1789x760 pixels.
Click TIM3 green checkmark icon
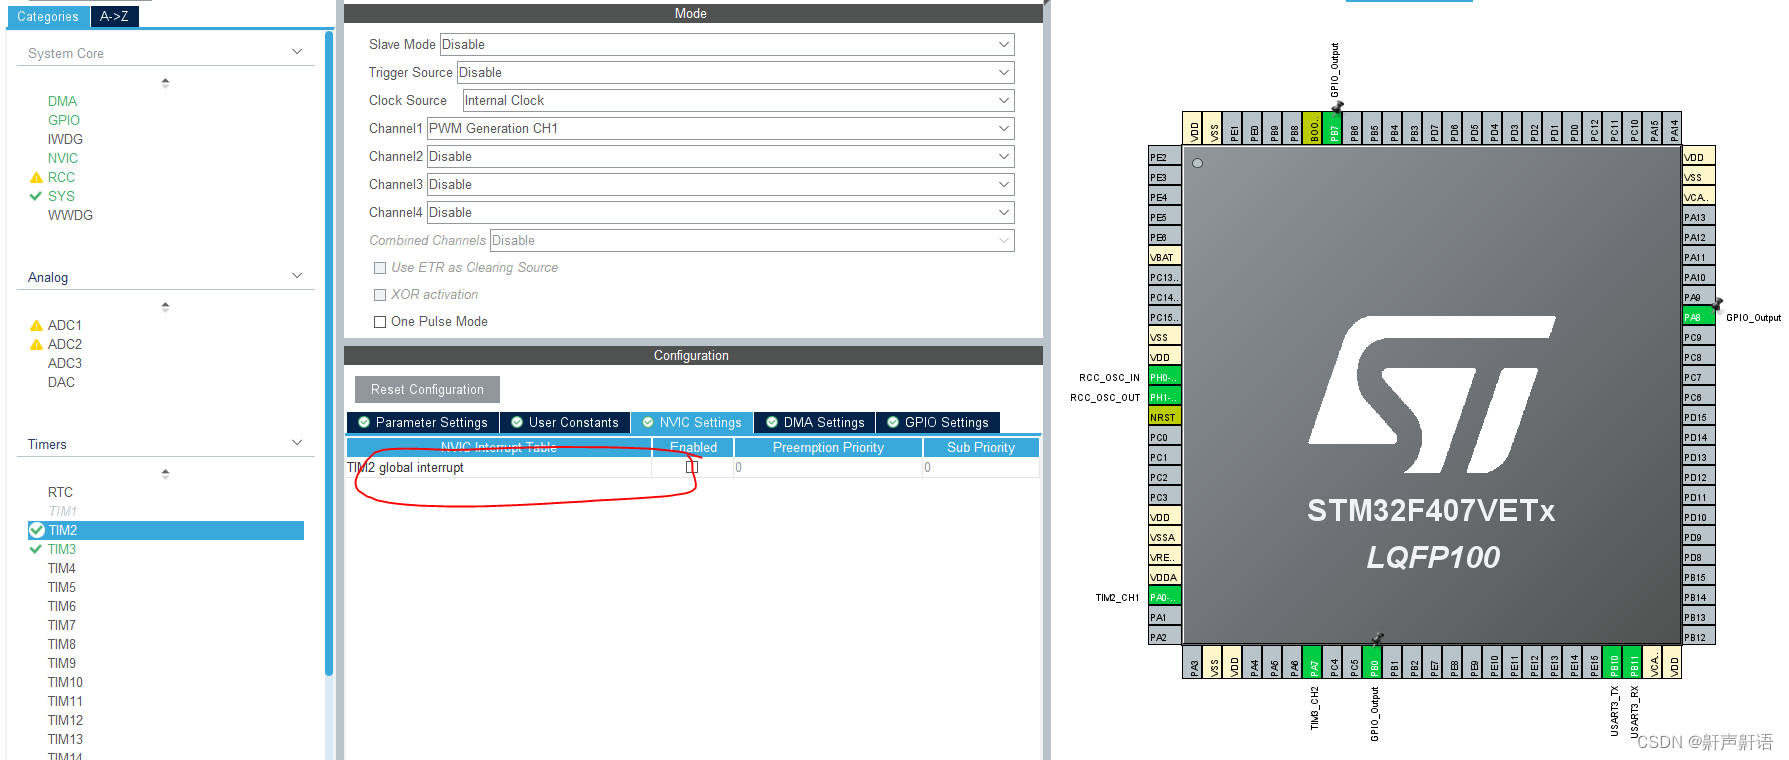(36, 549)
